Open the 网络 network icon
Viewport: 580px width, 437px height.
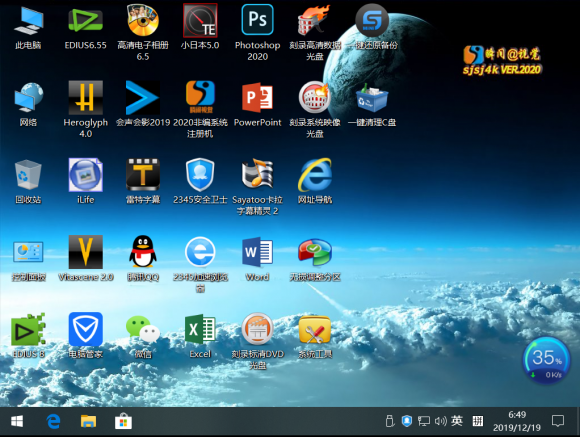tap(28, 98)
